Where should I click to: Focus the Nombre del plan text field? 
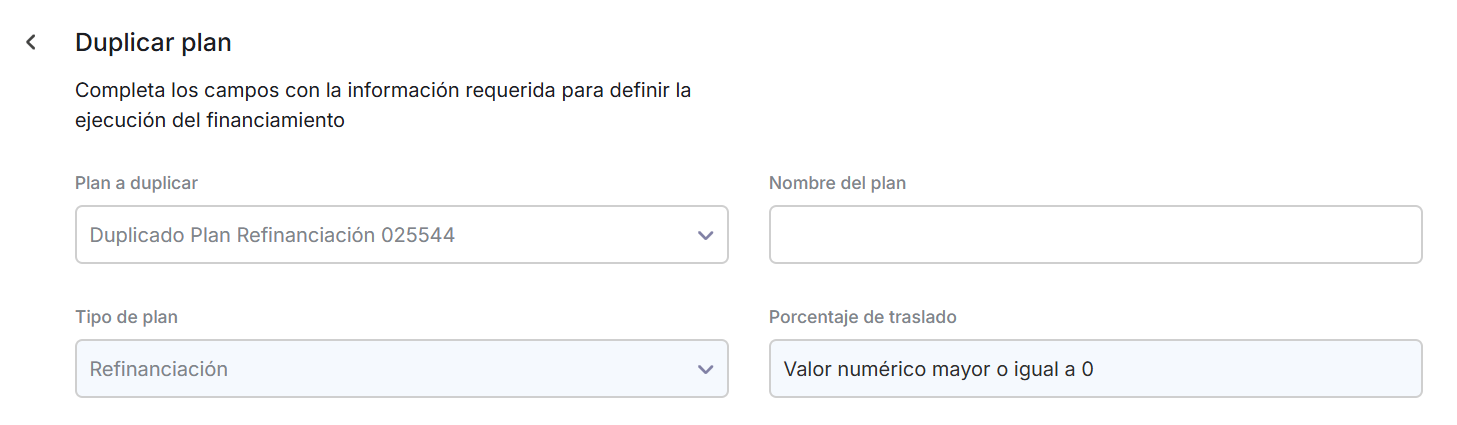1095,235
